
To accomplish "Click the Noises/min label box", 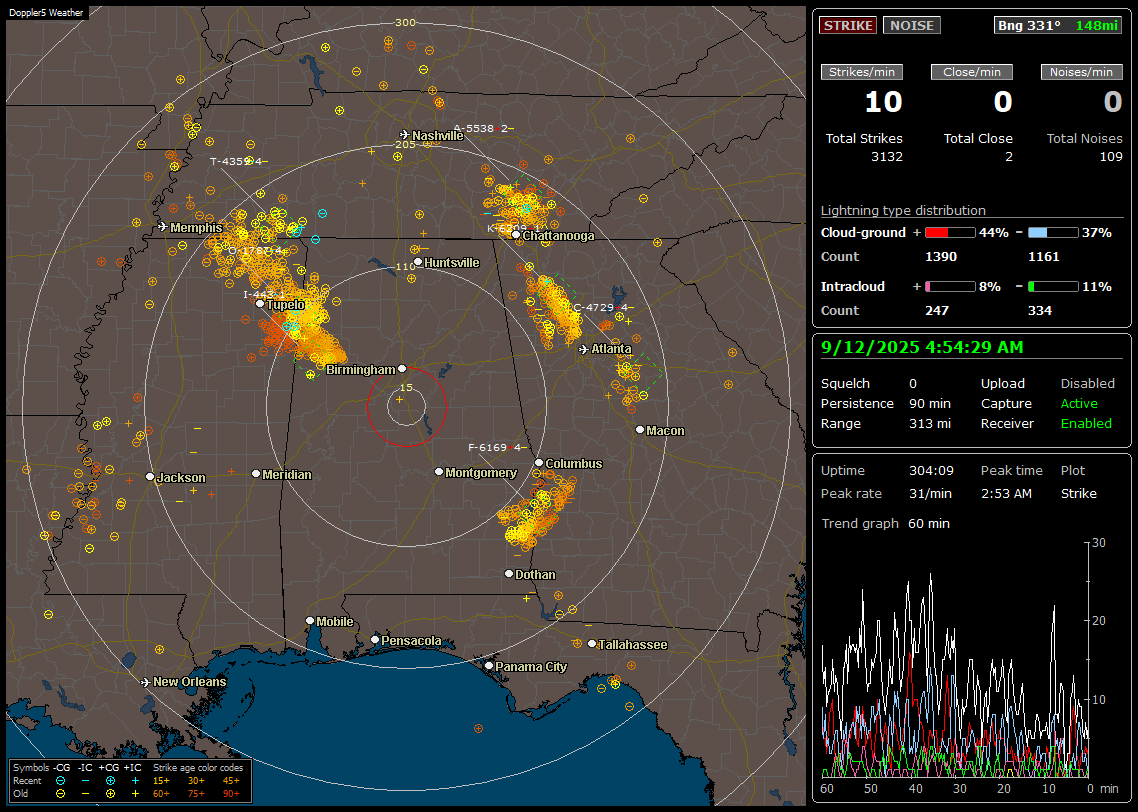I will (x=1081, y=72).
